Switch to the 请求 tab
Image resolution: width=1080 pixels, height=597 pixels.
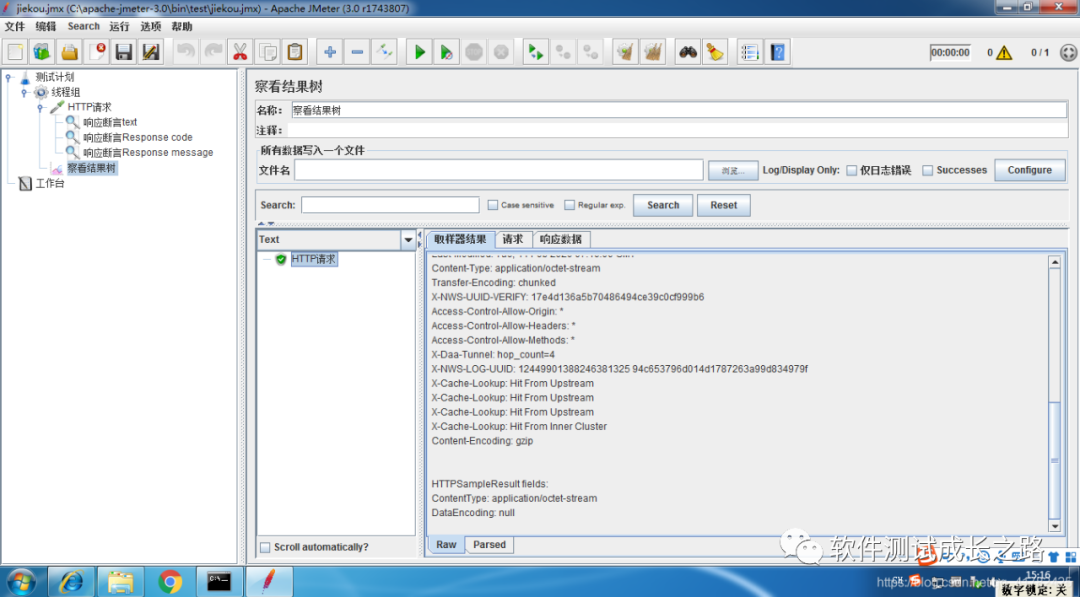pos(513,239)
